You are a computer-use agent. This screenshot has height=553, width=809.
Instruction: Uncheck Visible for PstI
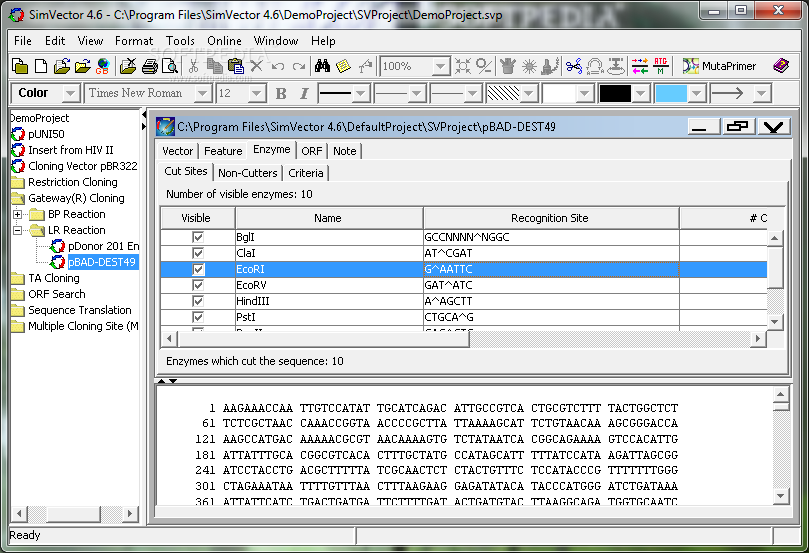coord(198,317)
